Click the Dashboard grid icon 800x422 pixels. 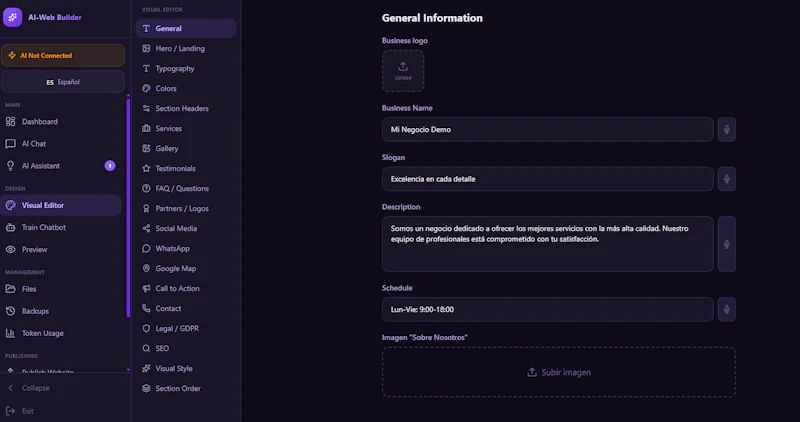point(10,121)
